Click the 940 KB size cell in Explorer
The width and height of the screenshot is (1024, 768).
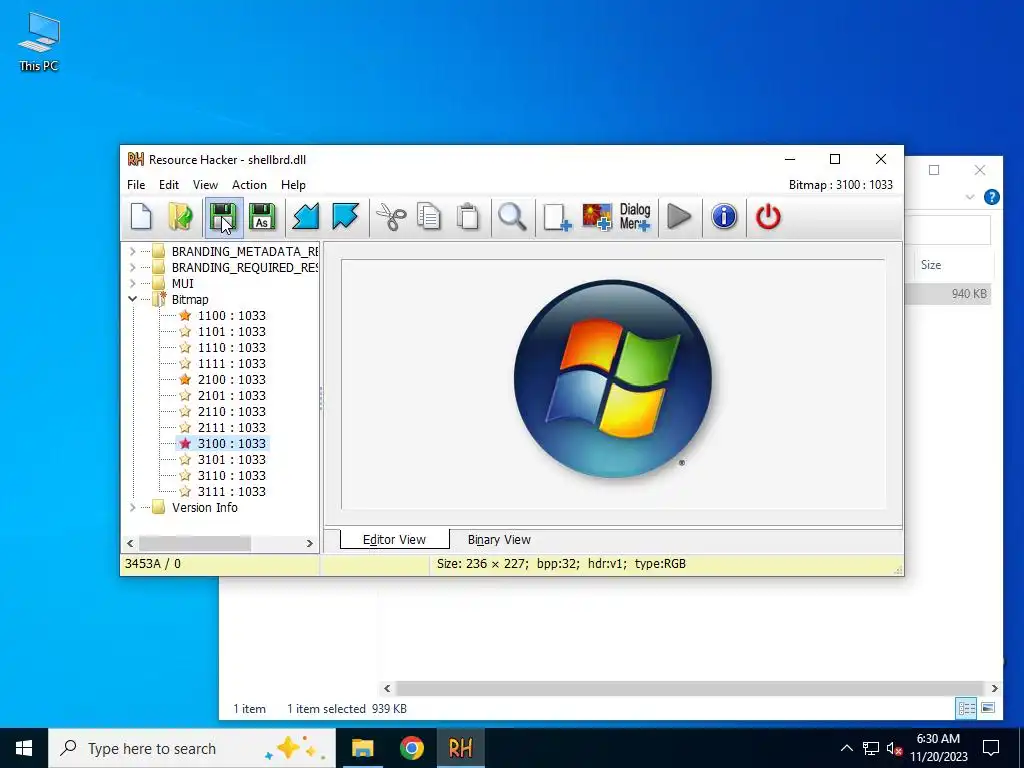(969, 294)
